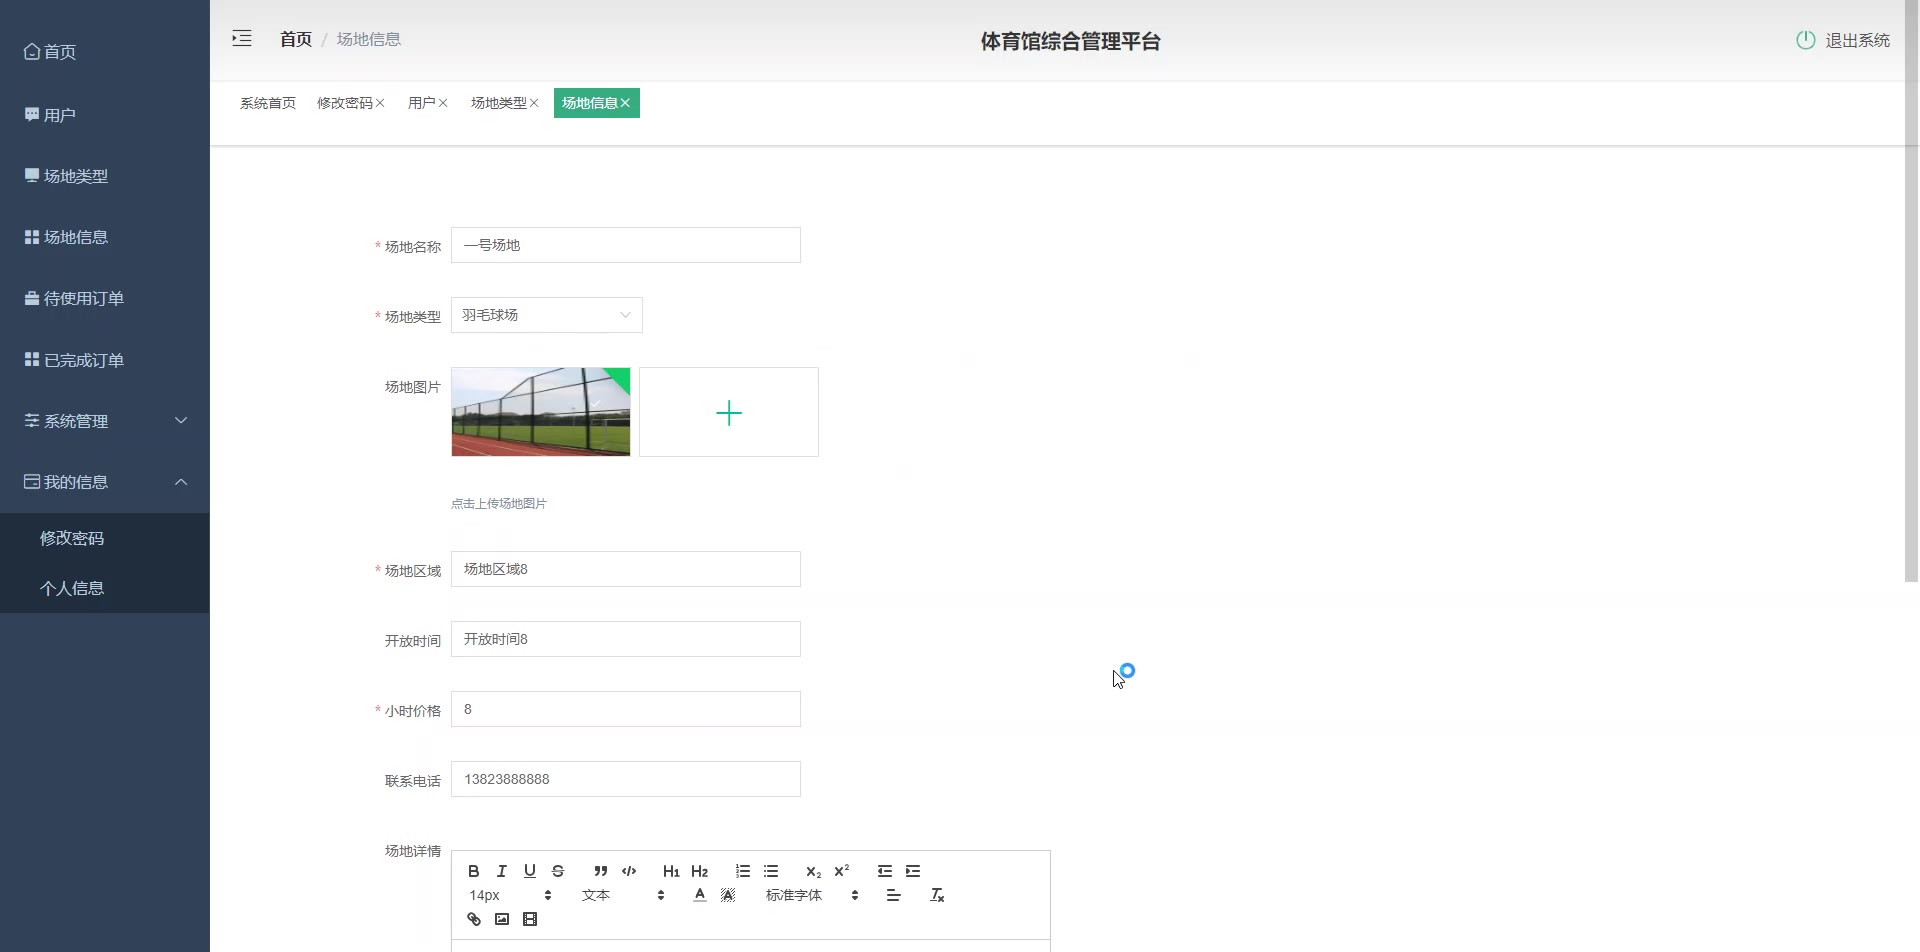Open text background color picker
This screenshot has height=952, width=1920.
(x=728, y=895)
